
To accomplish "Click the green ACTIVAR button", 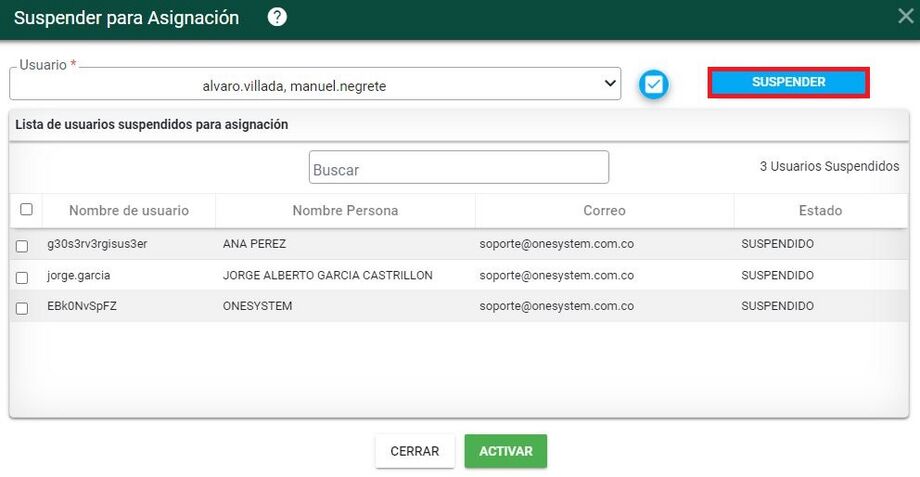I will pos(505,451).
